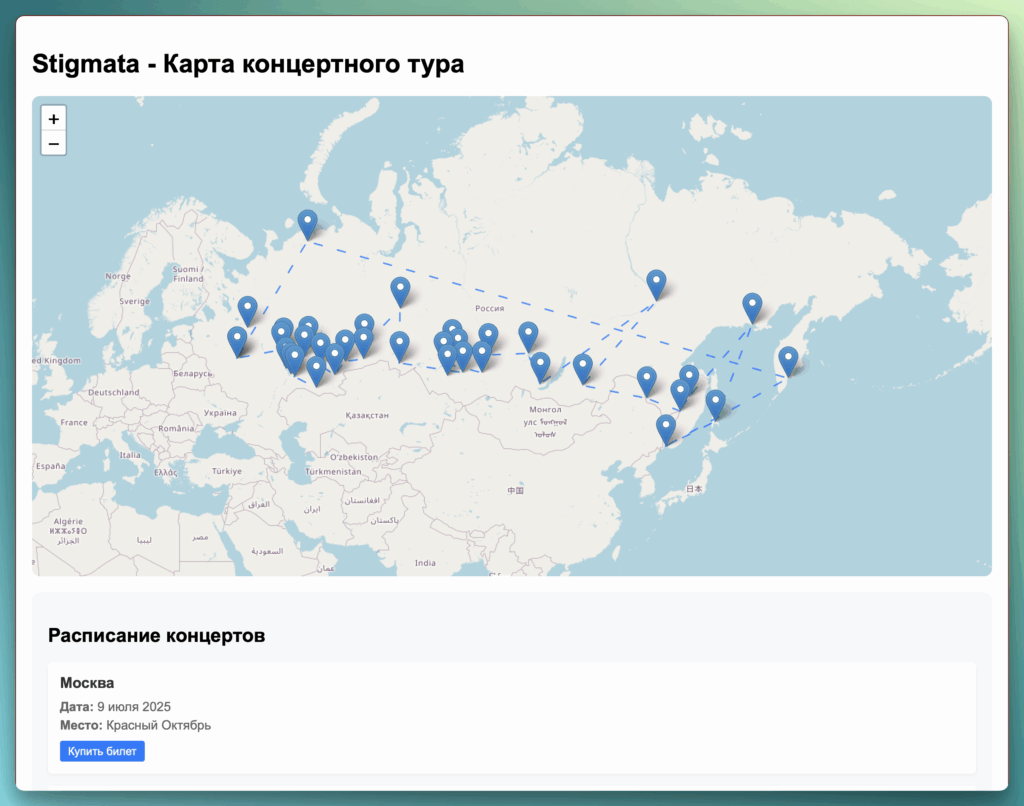
Task: Select the Magadan marker on the Okhotsk coast
Action: pyautogui.click(x=752, y=308)
